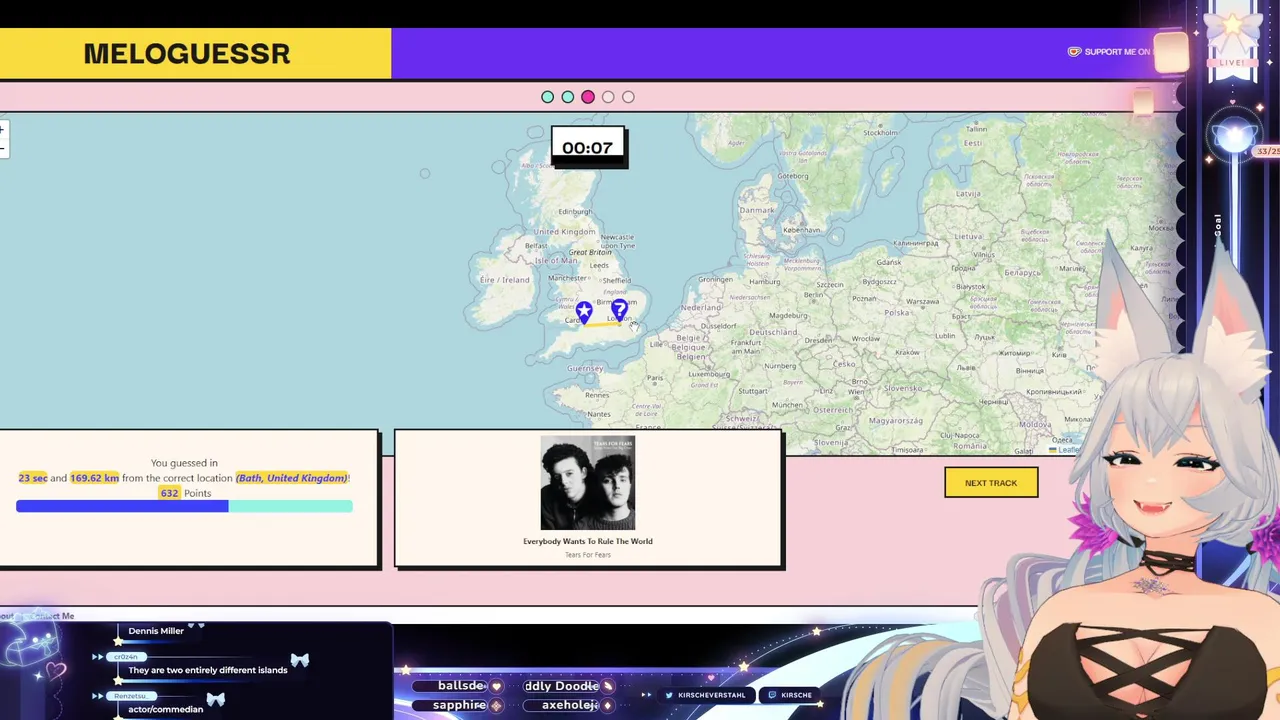This screenshot has width=1280, height=720.
Task: Click the song title Everybody Wants To Rule The World
Action: [x=588, y=541]
